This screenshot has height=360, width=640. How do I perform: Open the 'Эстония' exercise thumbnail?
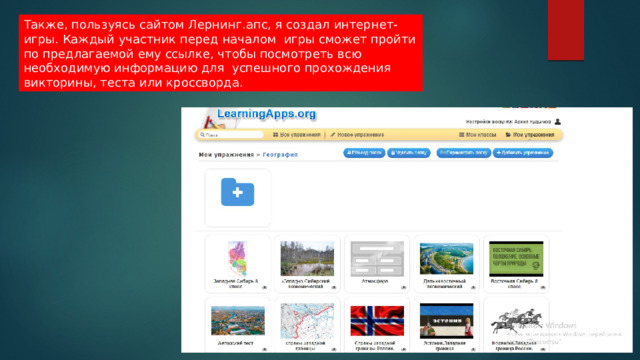[x=447, y=321]
